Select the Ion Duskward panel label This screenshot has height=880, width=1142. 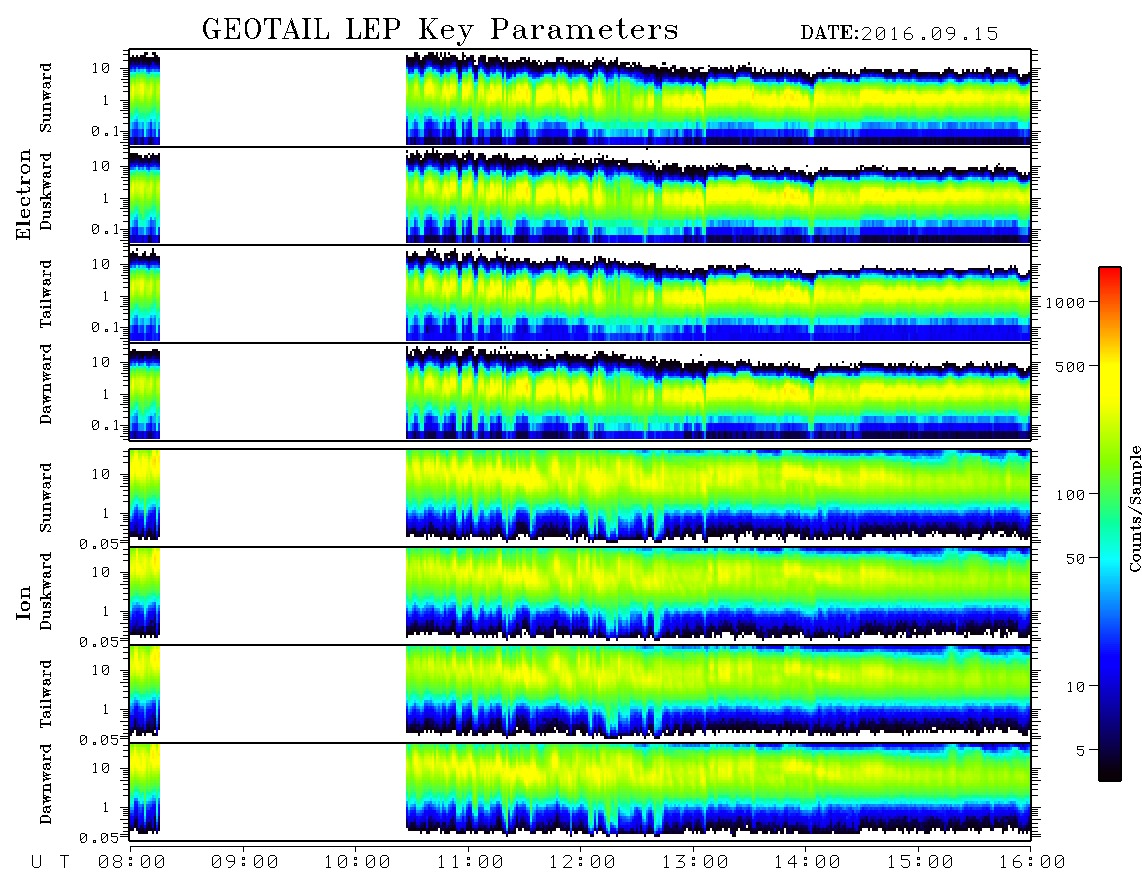pyautogui.click(x=46, y=591)
